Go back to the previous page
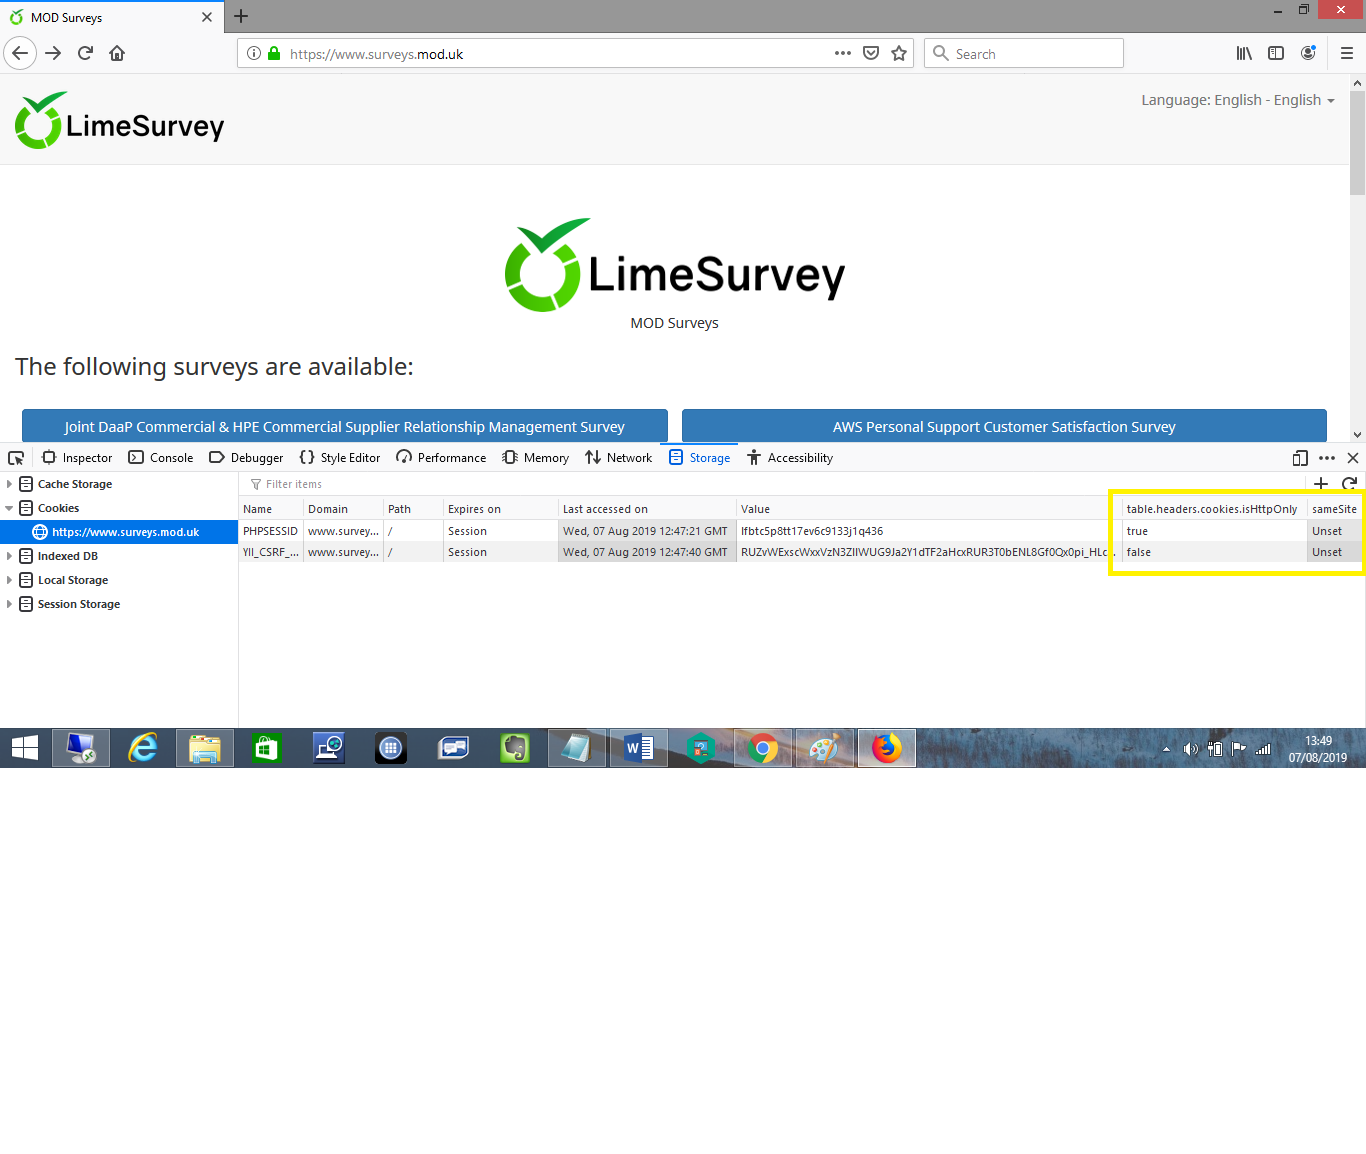The image size is (1366, 1154). [x=20, y=53]
